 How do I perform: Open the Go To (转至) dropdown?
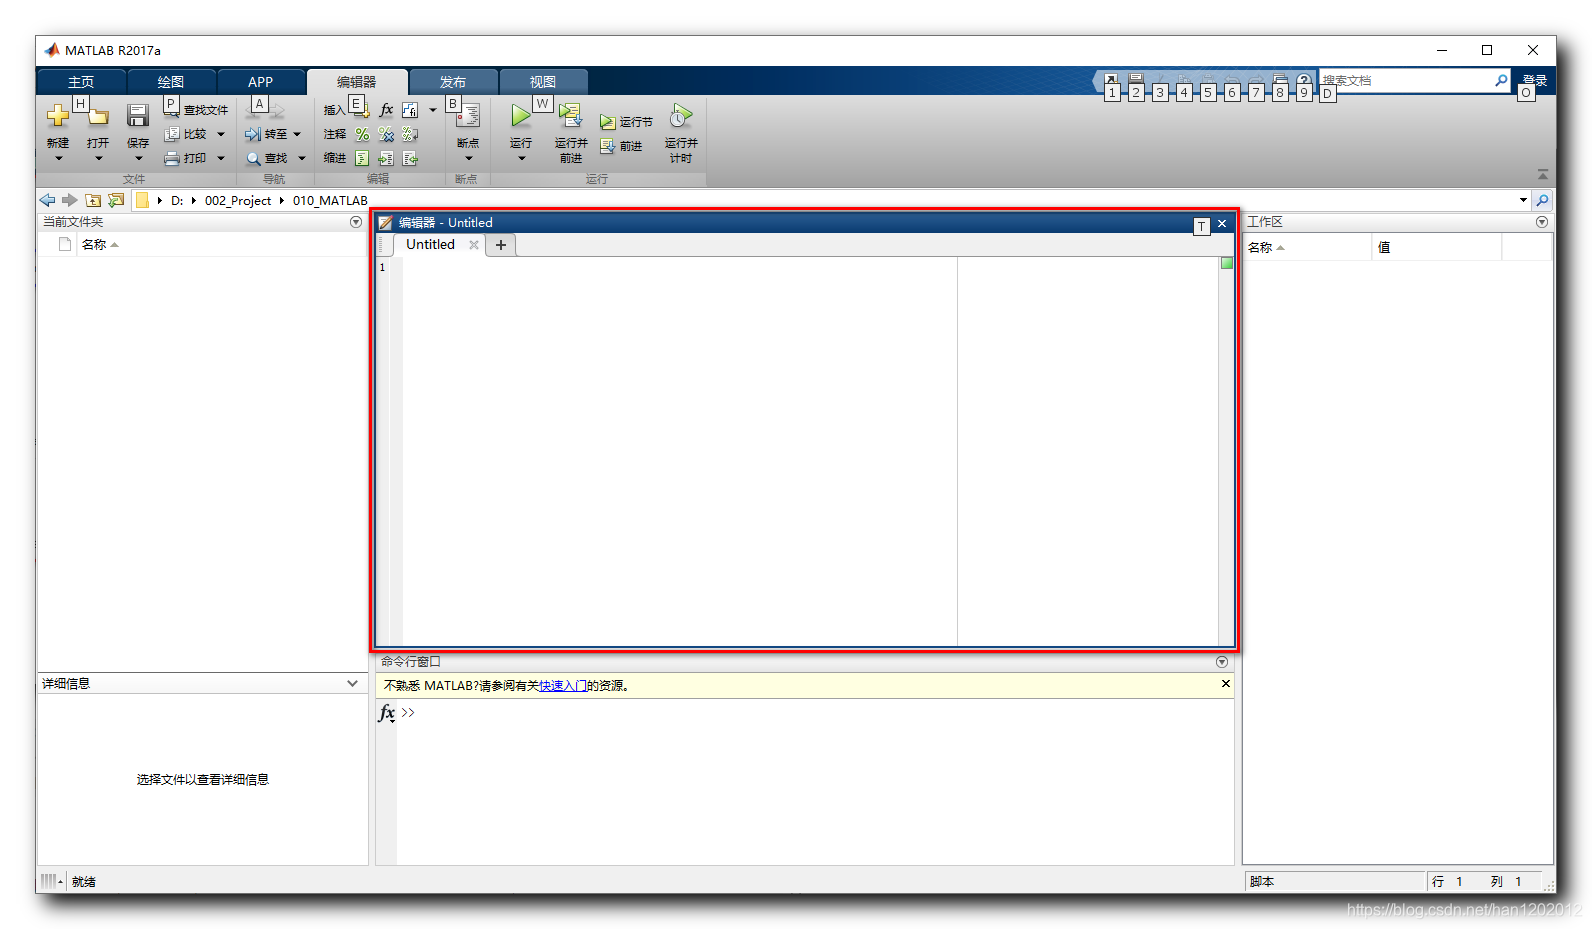coord(297,135)
